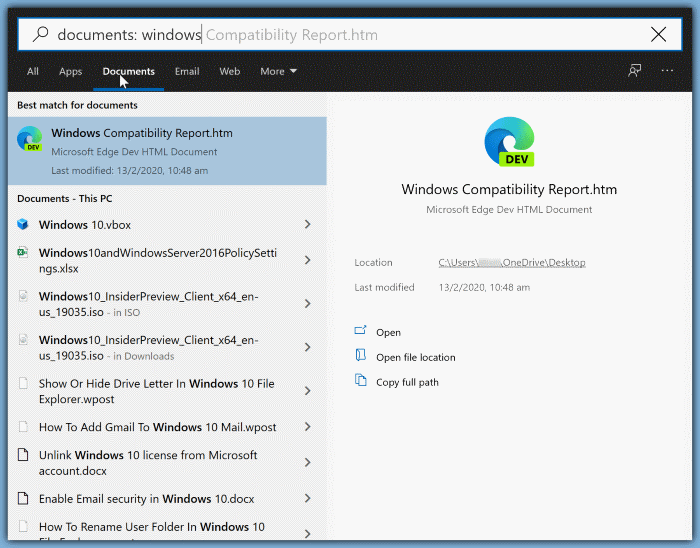Expand arrow for ISO file in ISO
Image resolution: width=700 pixels, height=548 pixels.
tap(308, 303)
